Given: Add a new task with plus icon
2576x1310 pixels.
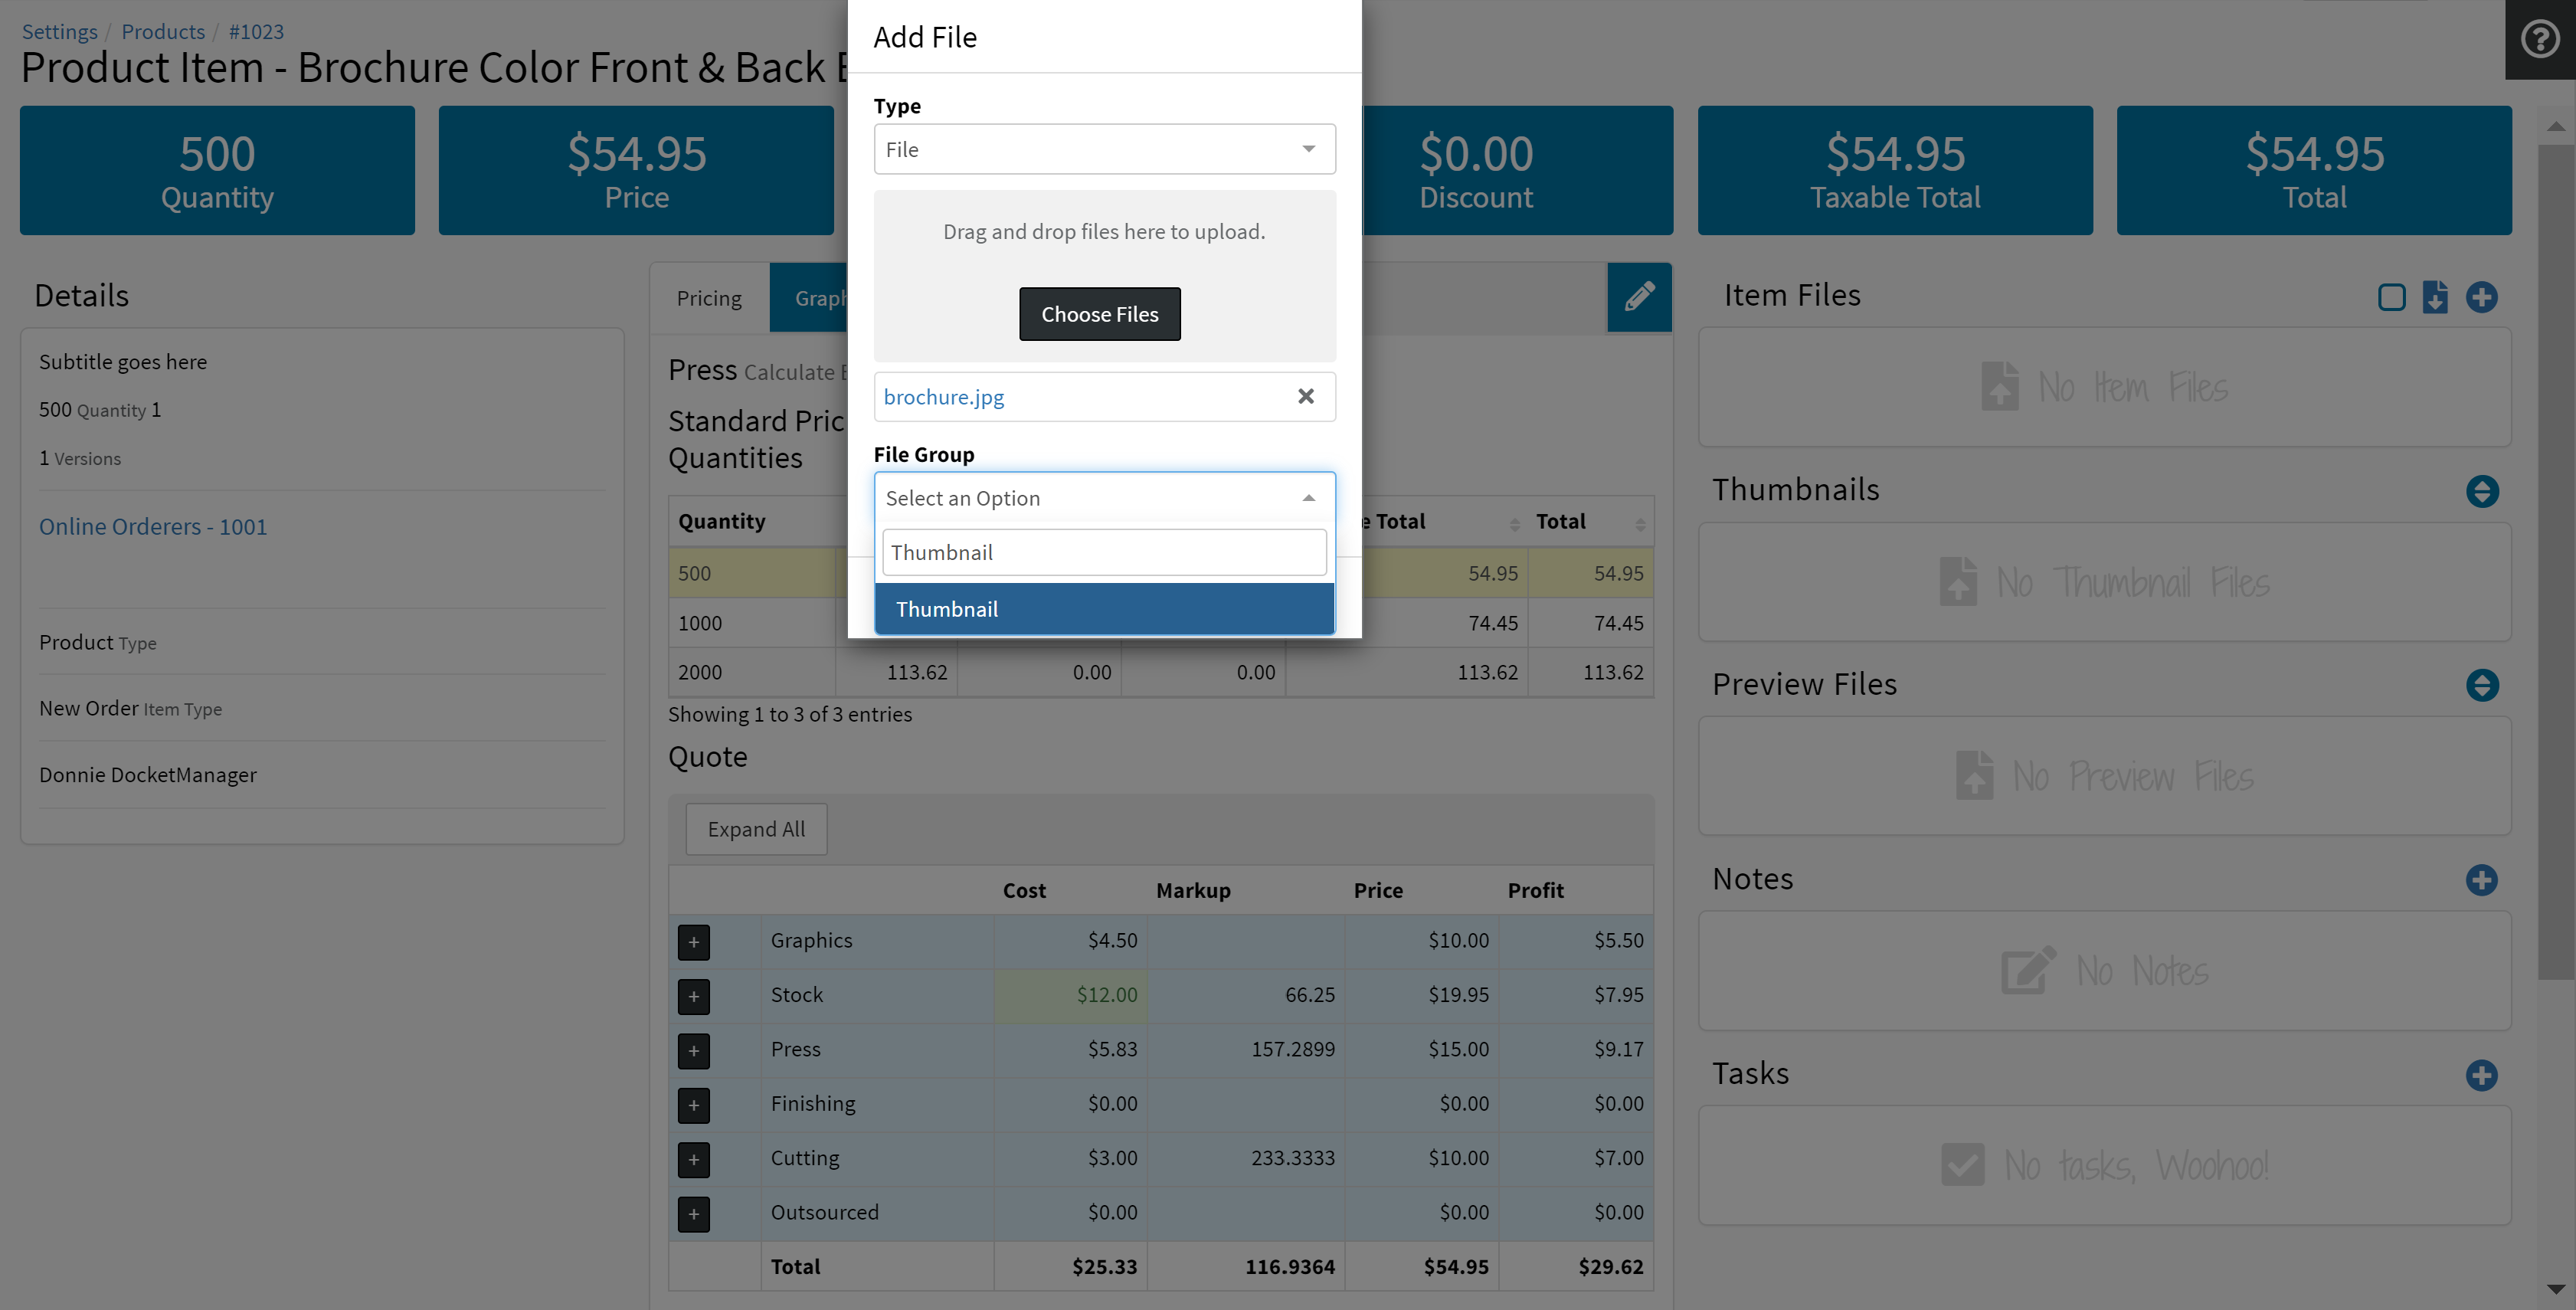Looking at the screenshot, I should pos(2481,1075).
